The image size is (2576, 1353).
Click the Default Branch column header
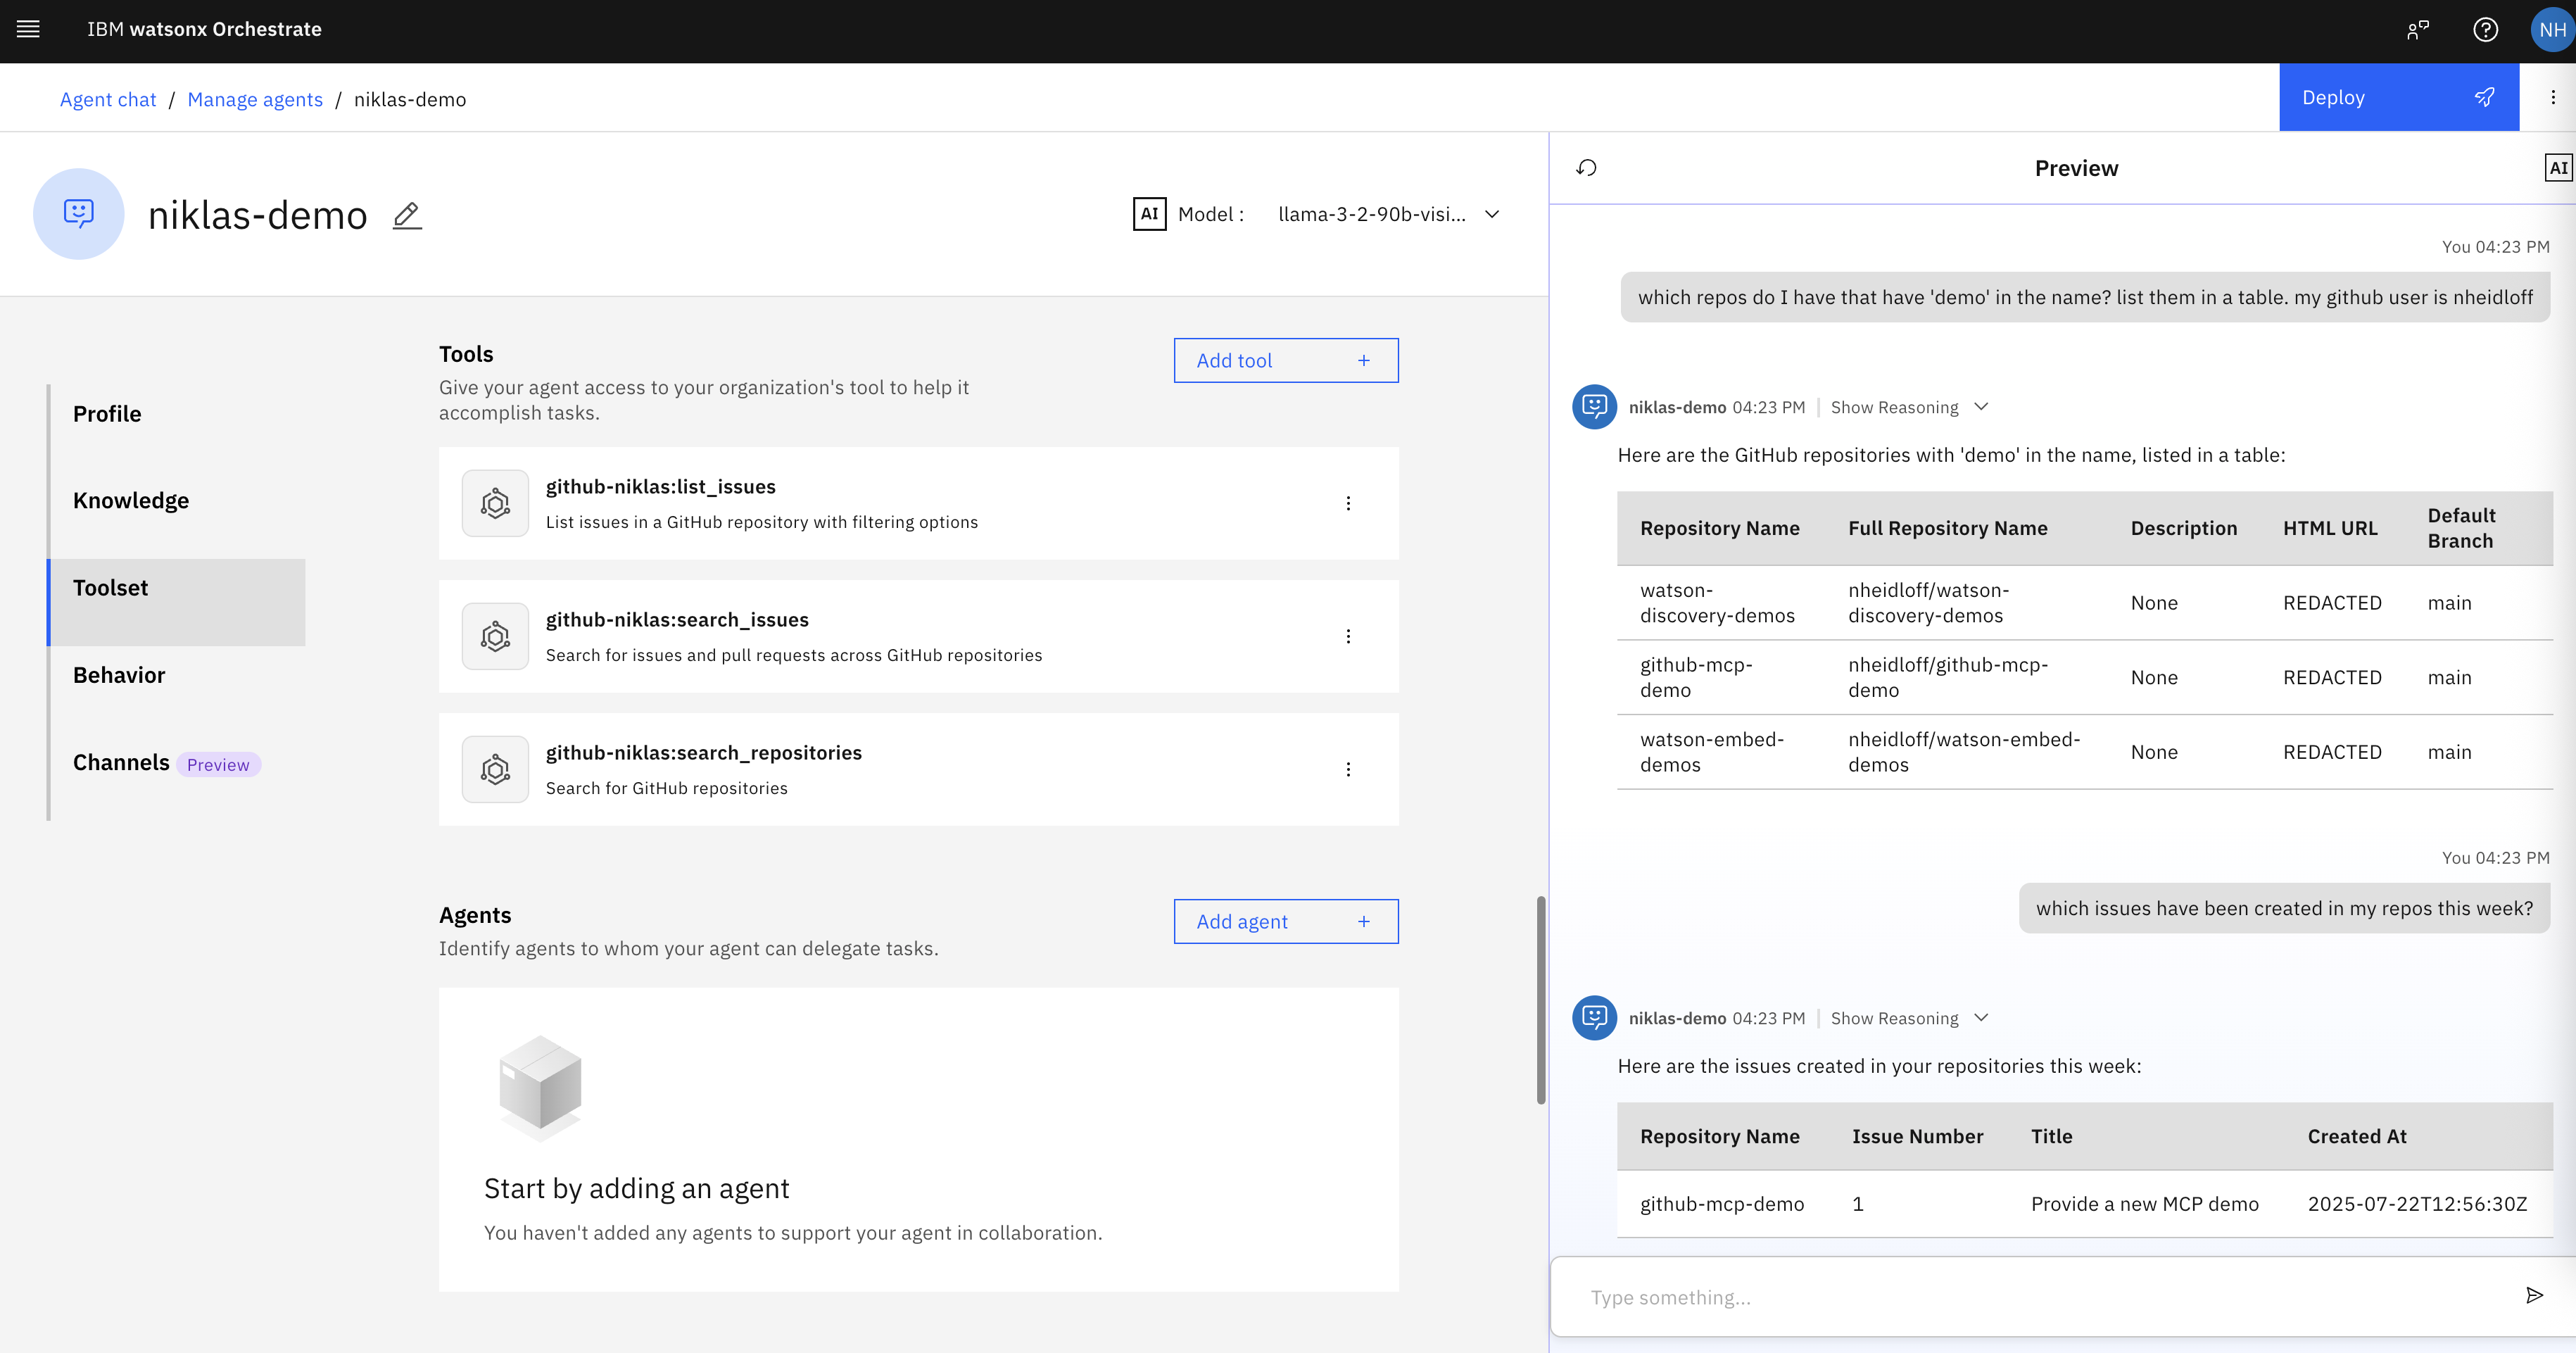click(2461, 528)
